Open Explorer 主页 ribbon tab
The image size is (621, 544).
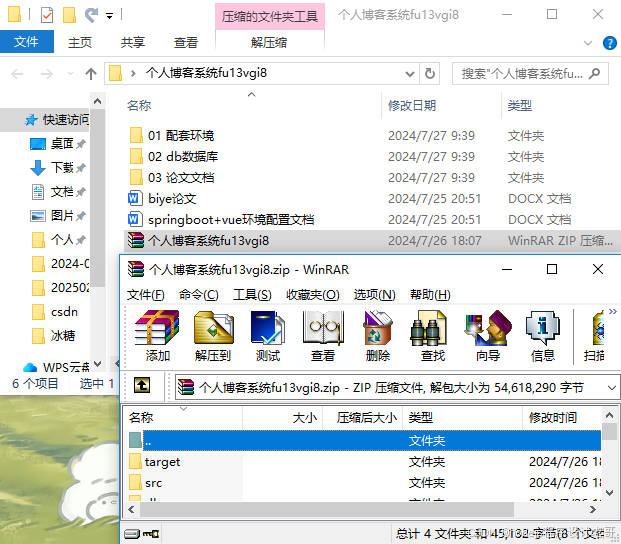80,42
